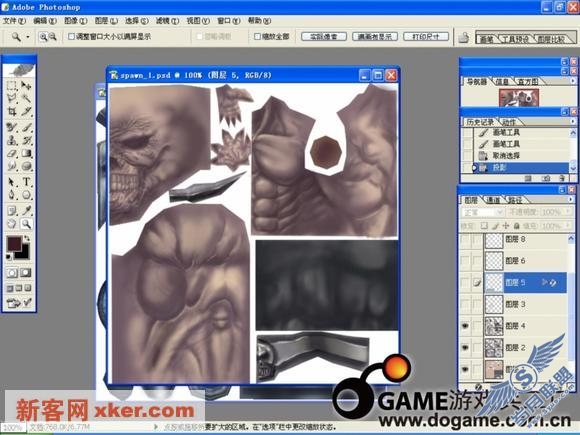
Task: Select the Polygonal Lasso tool
Action: point(11,98)
